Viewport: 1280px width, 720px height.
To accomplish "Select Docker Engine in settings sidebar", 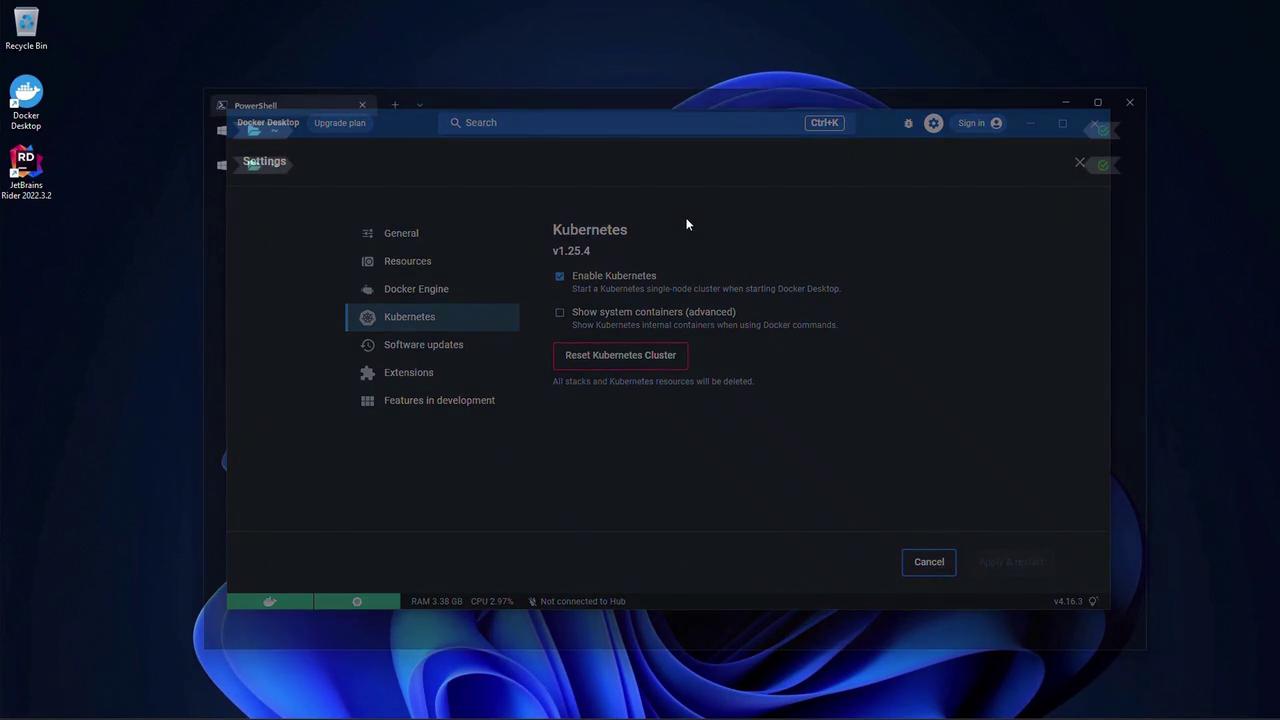I will (x=416, y=289).
